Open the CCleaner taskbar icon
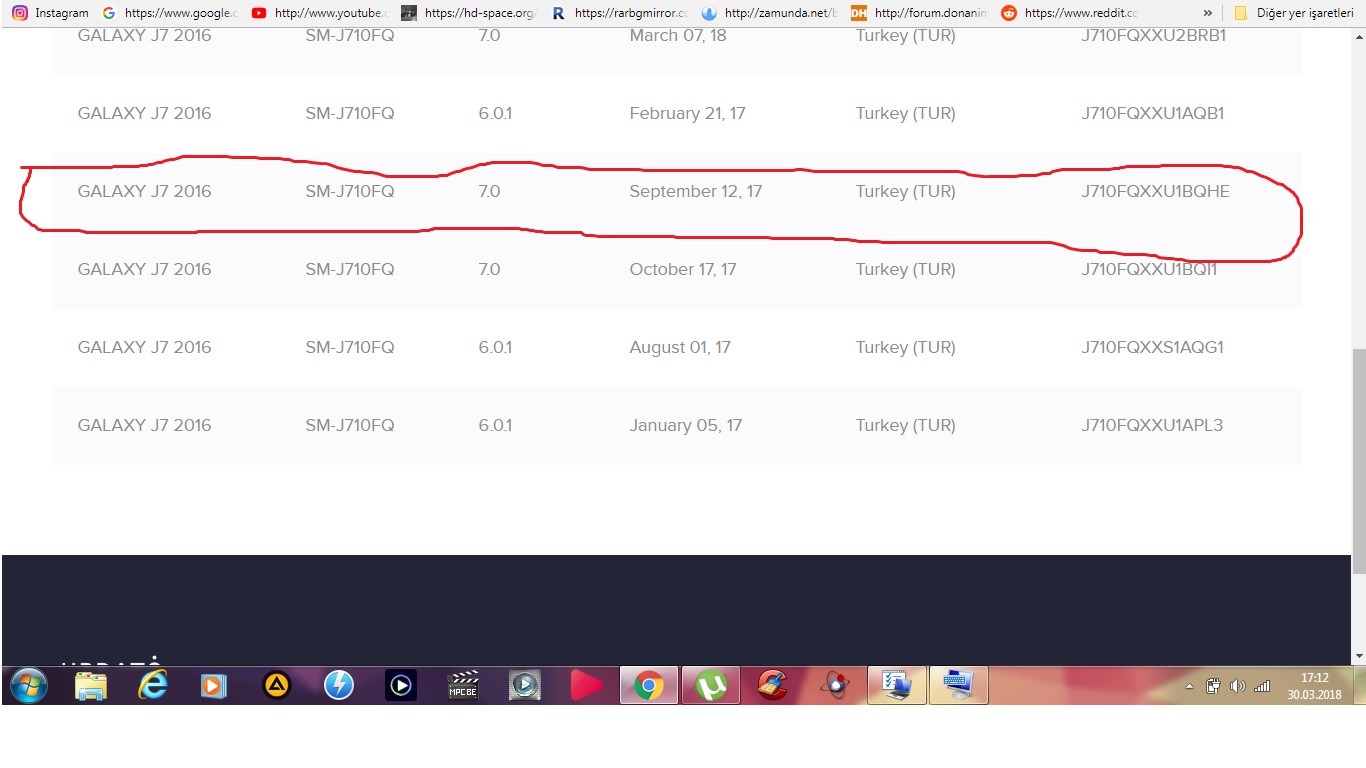Screen dimensions: 1366x768 pos(772,686)
